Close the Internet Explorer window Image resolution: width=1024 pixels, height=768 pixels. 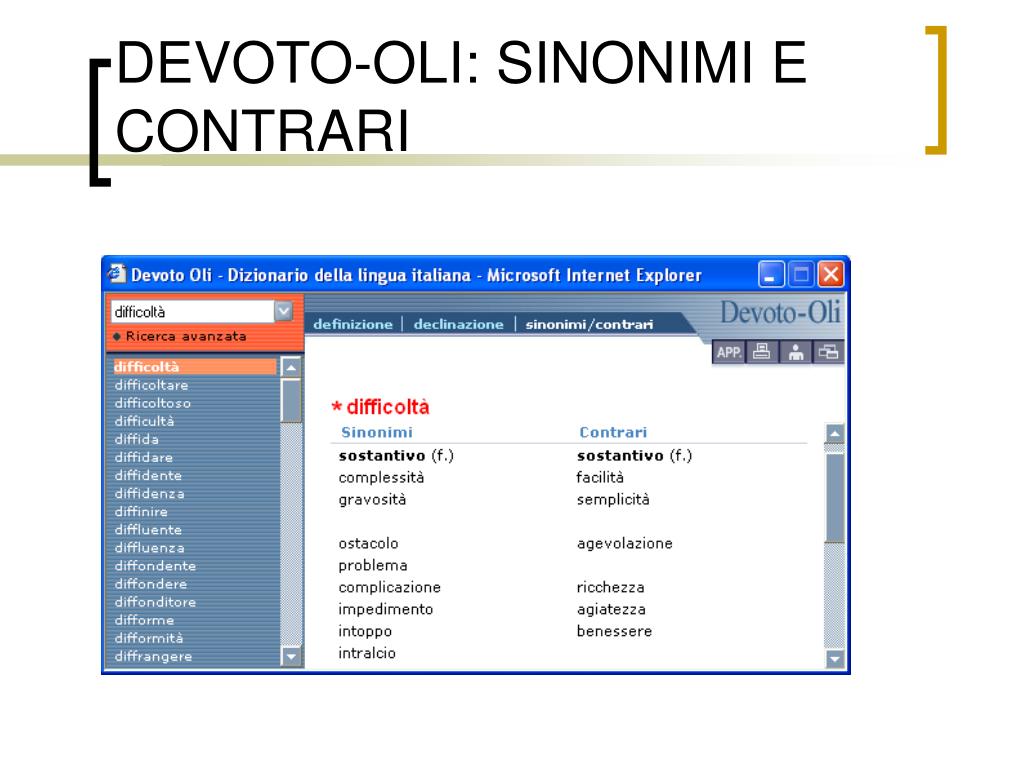point(831,274)
